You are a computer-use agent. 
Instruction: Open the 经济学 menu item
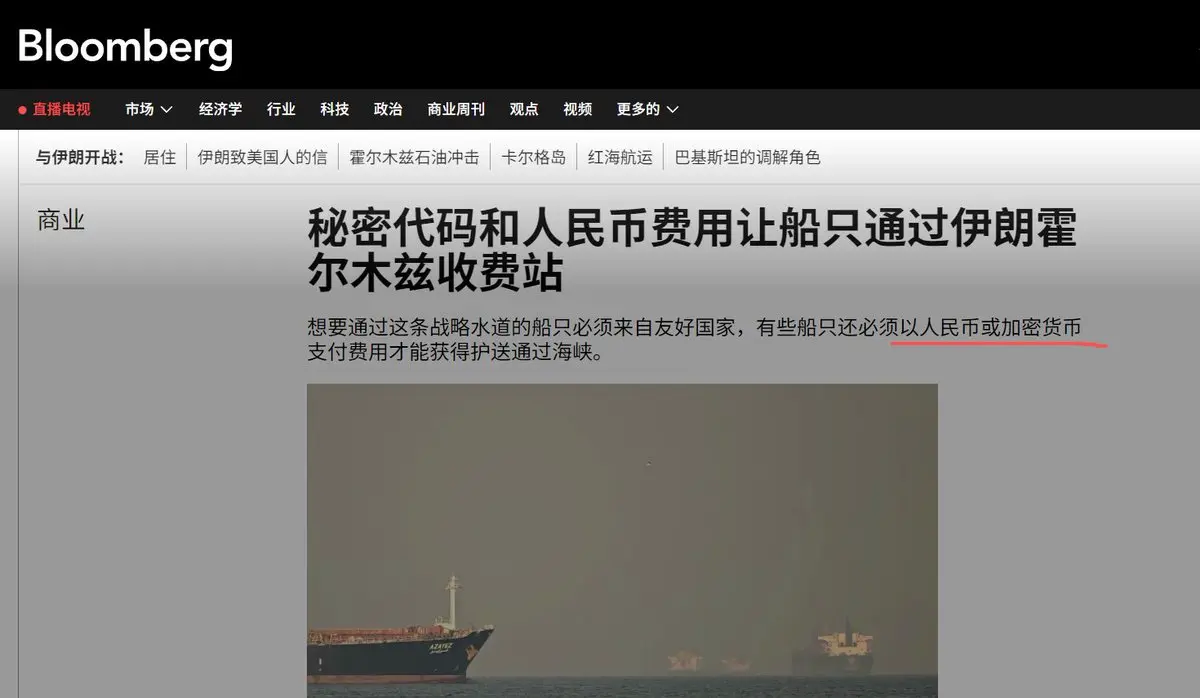(x=220, y=109)
